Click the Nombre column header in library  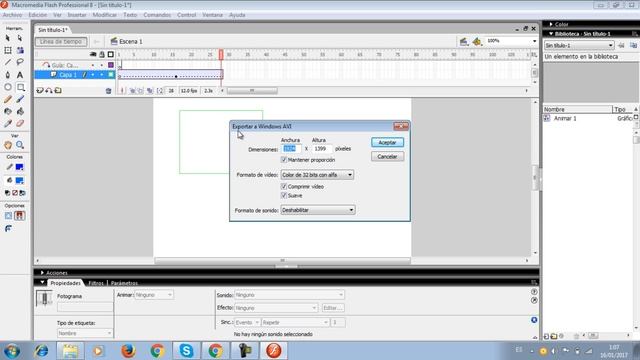click(578, 109)
